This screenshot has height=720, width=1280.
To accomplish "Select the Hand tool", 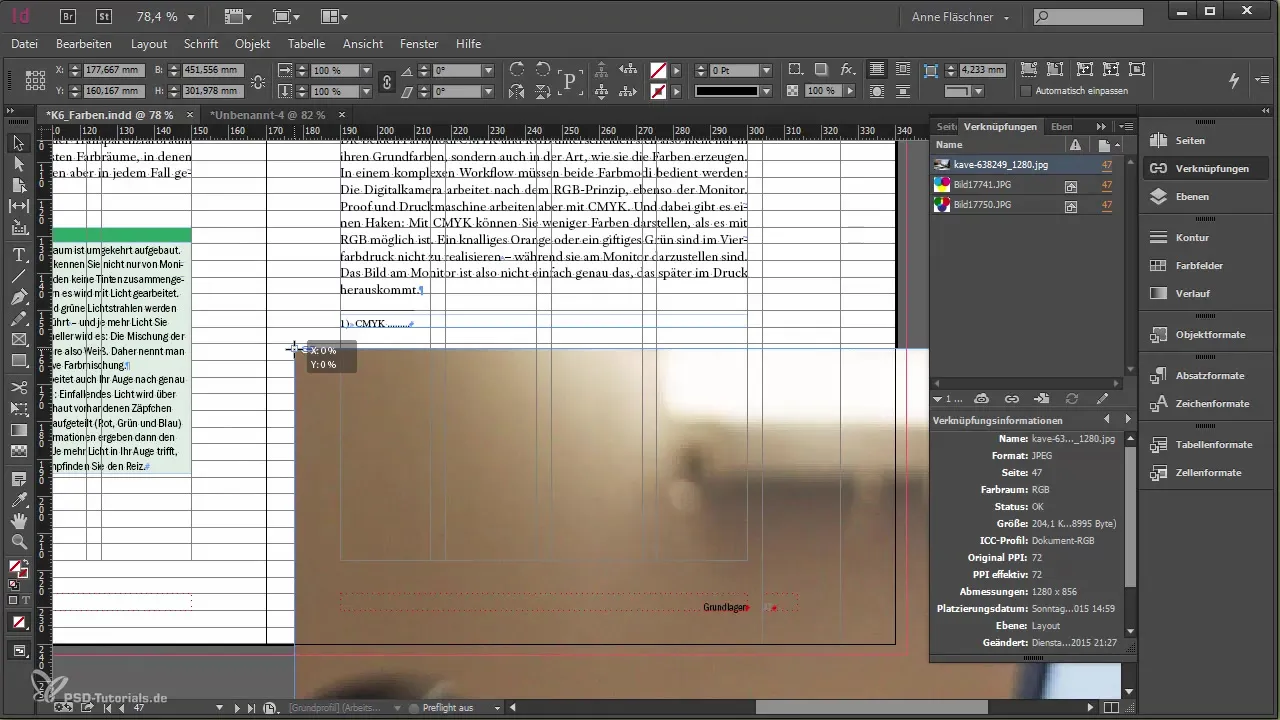I will (18, 521).
